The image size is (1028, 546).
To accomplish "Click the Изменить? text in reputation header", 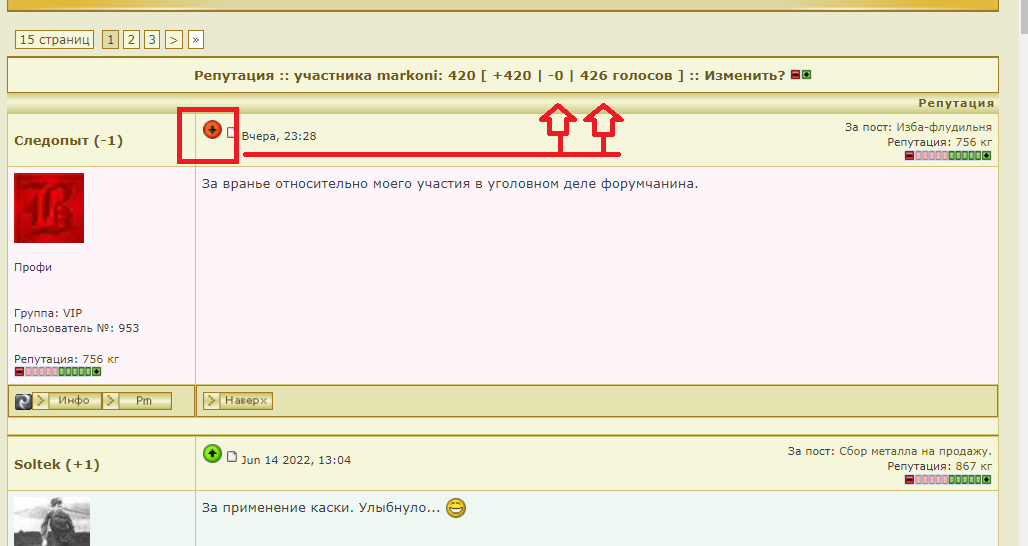I will [x=745, y=75].
